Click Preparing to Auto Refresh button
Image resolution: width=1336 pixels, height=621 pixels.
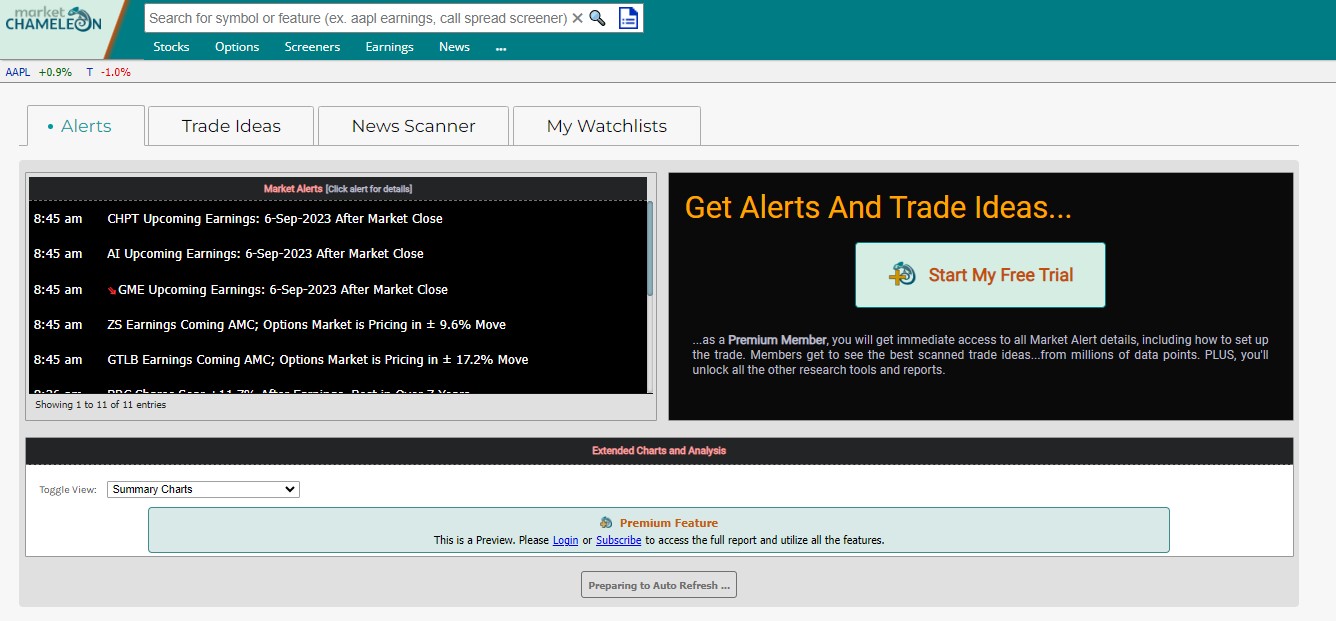coord(659,585)
